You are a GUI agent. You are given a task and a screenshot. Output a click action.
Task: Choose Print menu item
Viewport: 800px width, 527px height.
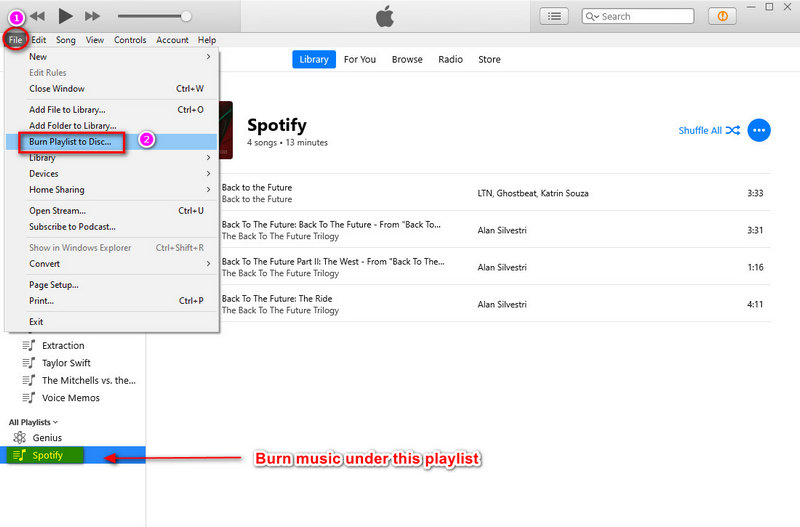tap(111, 301)
